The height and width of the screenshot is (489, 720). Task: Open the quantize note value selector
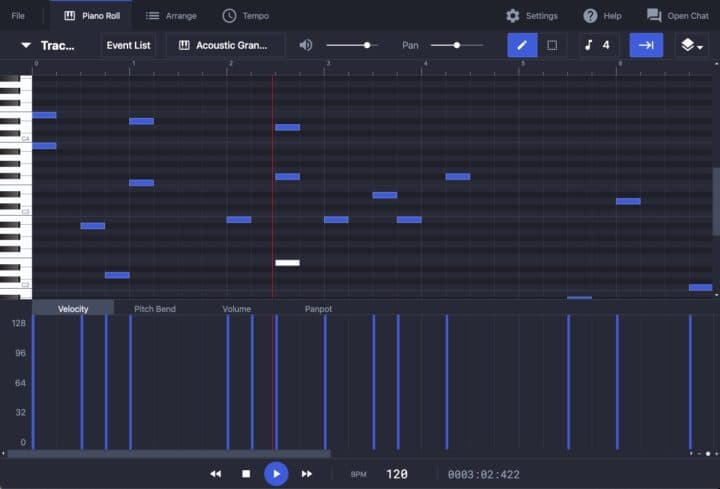point(597,45)
